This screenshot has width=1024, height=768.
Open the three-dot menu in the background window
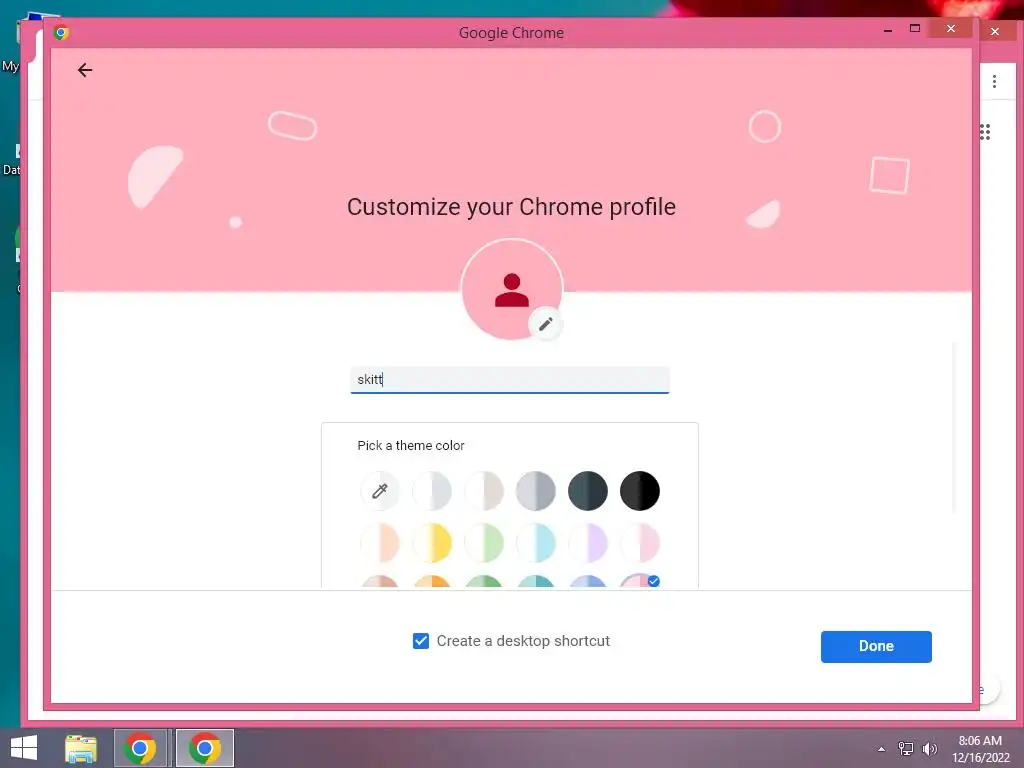pyautogui.click(x=994, y=81)
